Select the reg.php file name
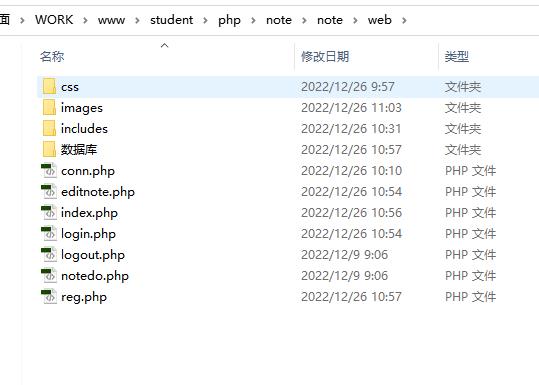 coord(84,297)
